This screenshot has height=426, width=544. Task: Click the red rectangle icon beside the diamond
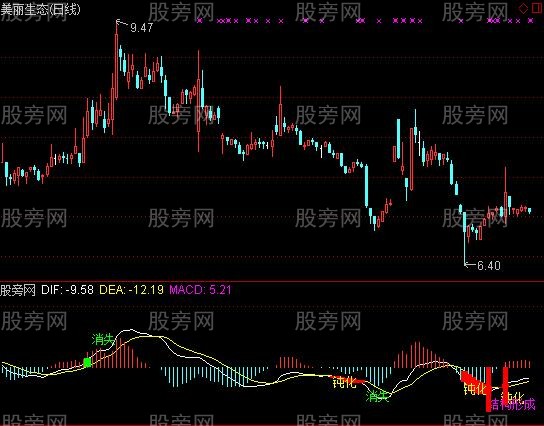pyautogui.click(x=536, y=9)
